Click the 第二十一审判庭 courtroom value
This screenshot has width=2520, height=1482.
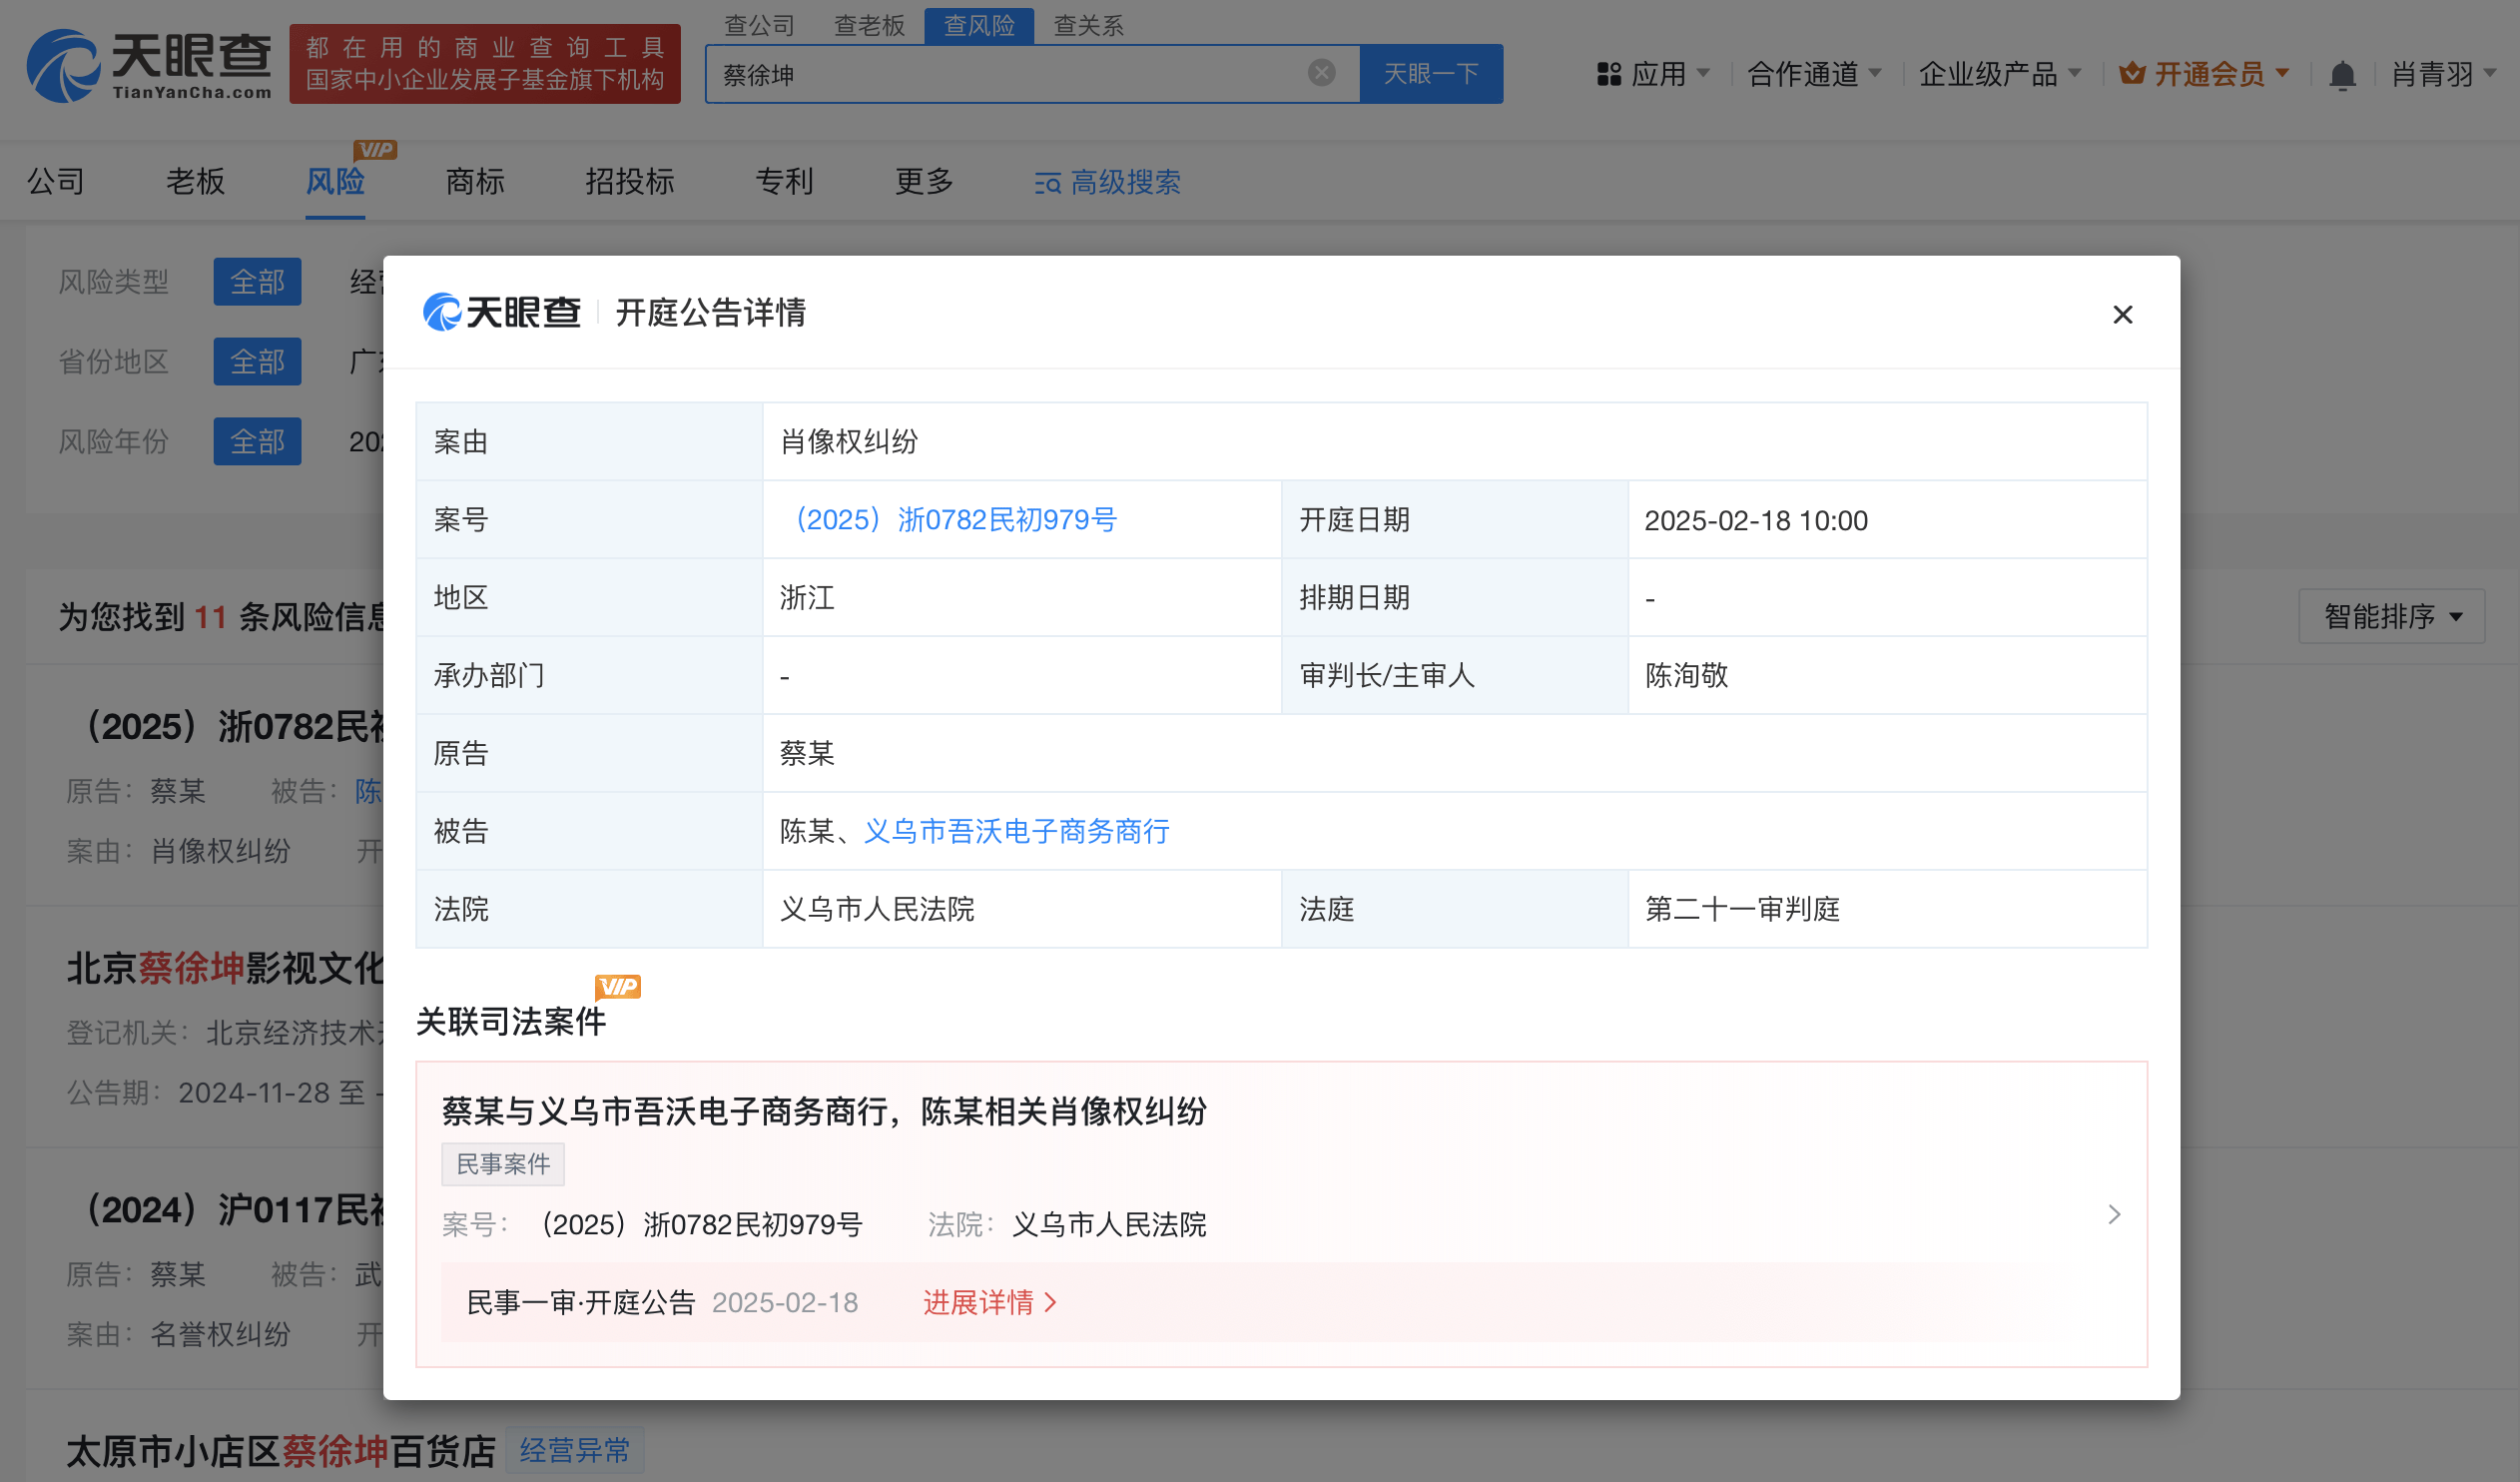point(1742,909)
